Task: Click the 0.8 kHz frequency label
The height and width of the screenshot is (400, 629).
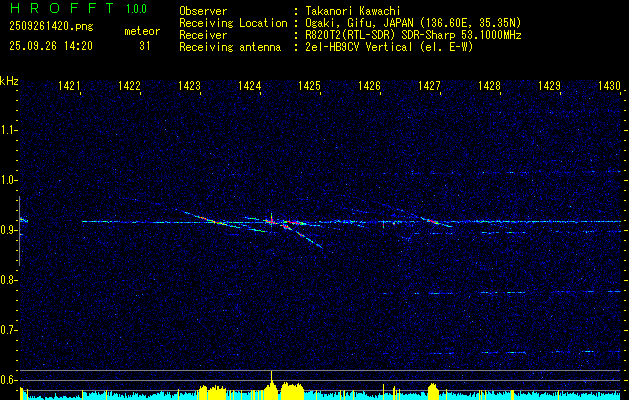Action: tap(8, 280)
